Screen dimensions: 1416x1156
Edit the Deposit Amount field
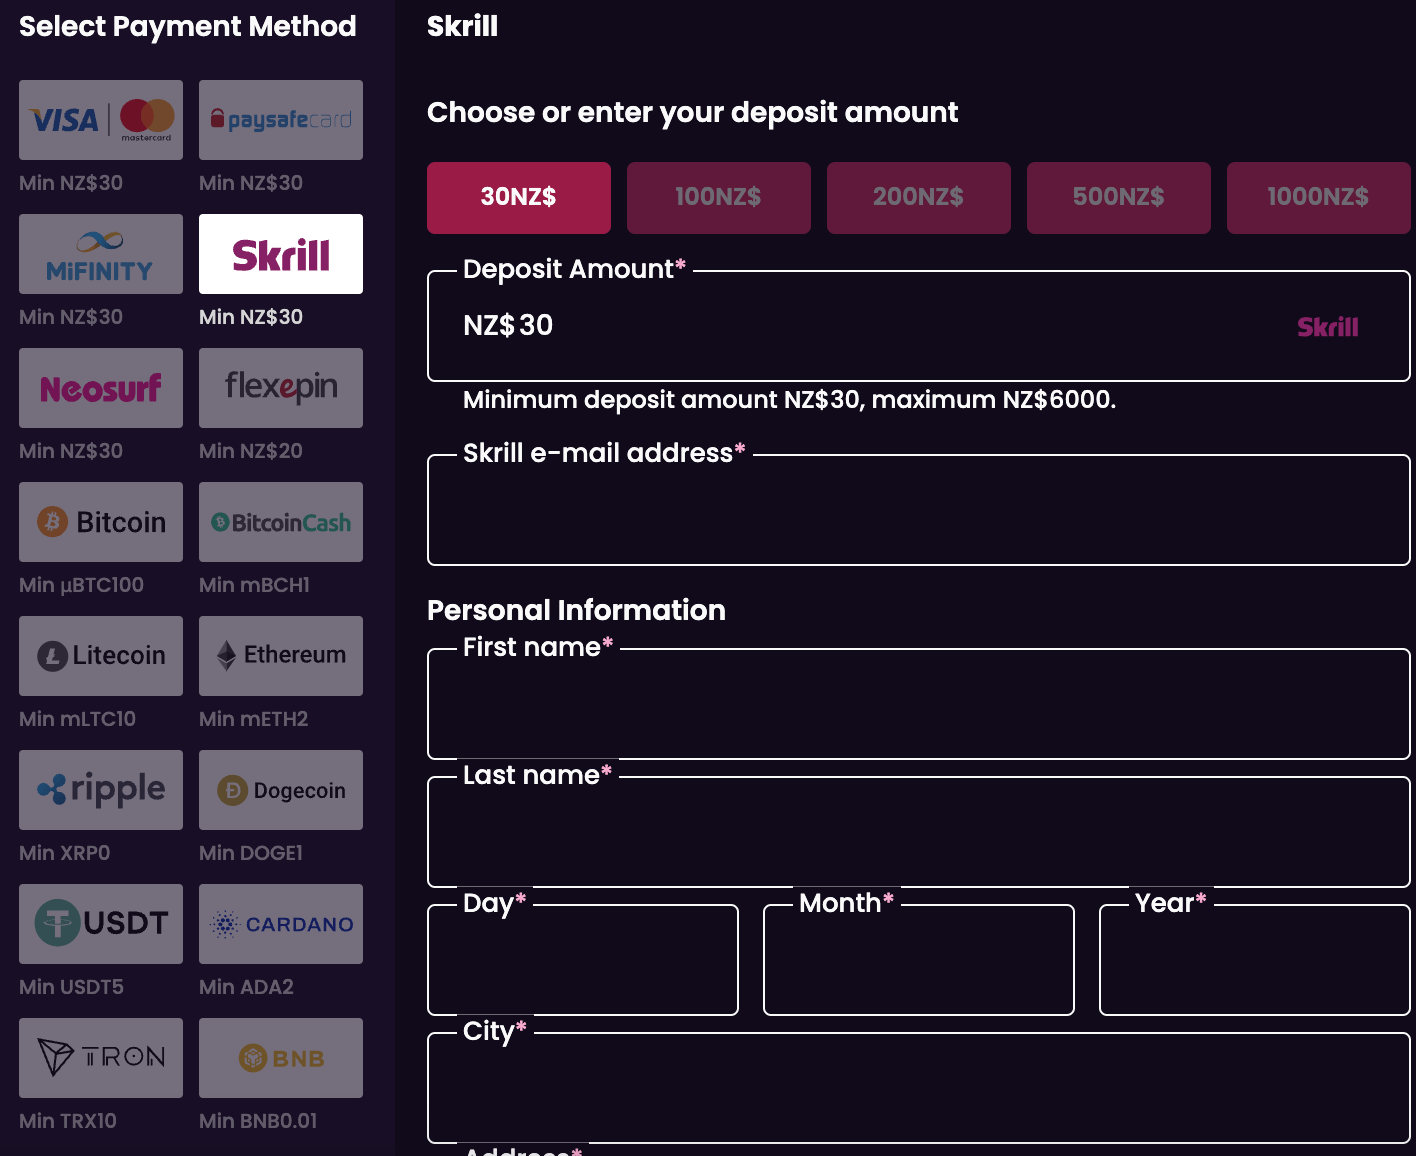(x=919, y=326)
